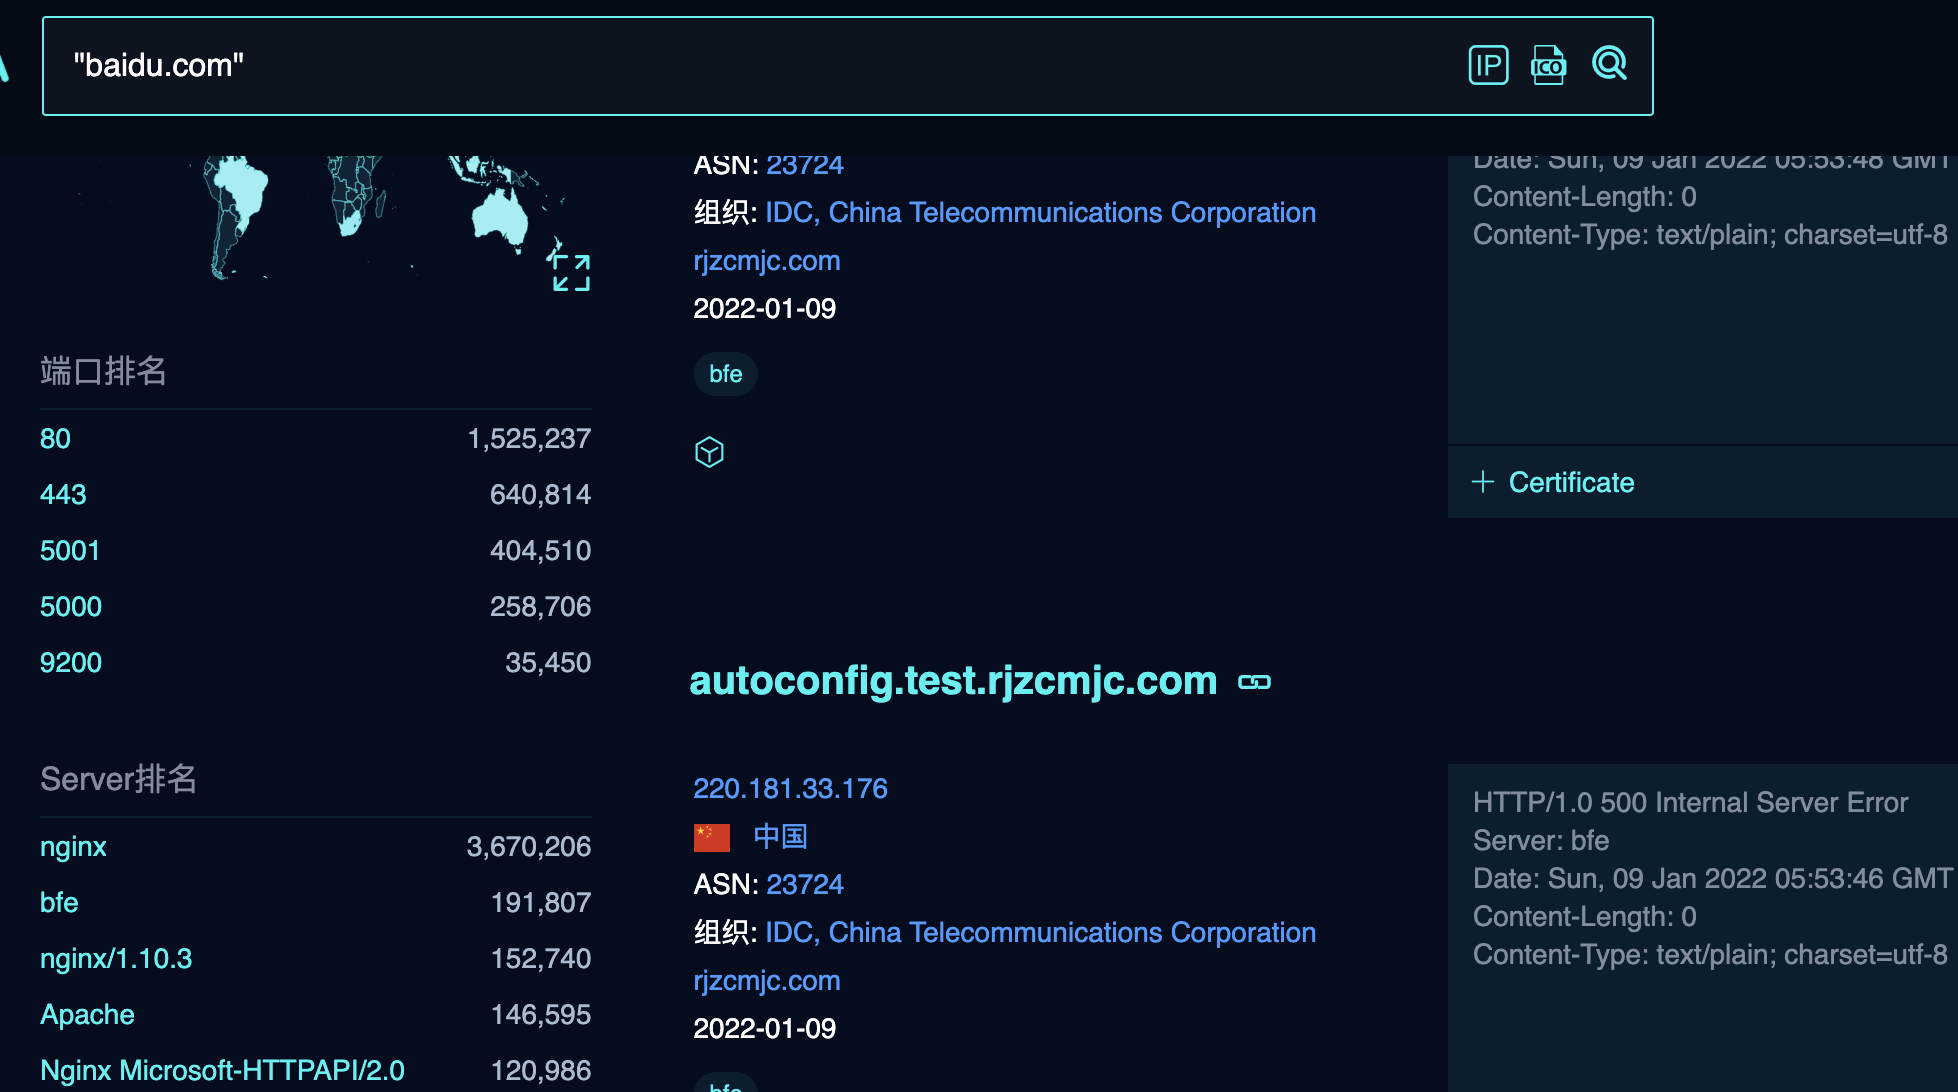Filter by port 9200
This screenshot has height=1092, width=1958.
71,663
